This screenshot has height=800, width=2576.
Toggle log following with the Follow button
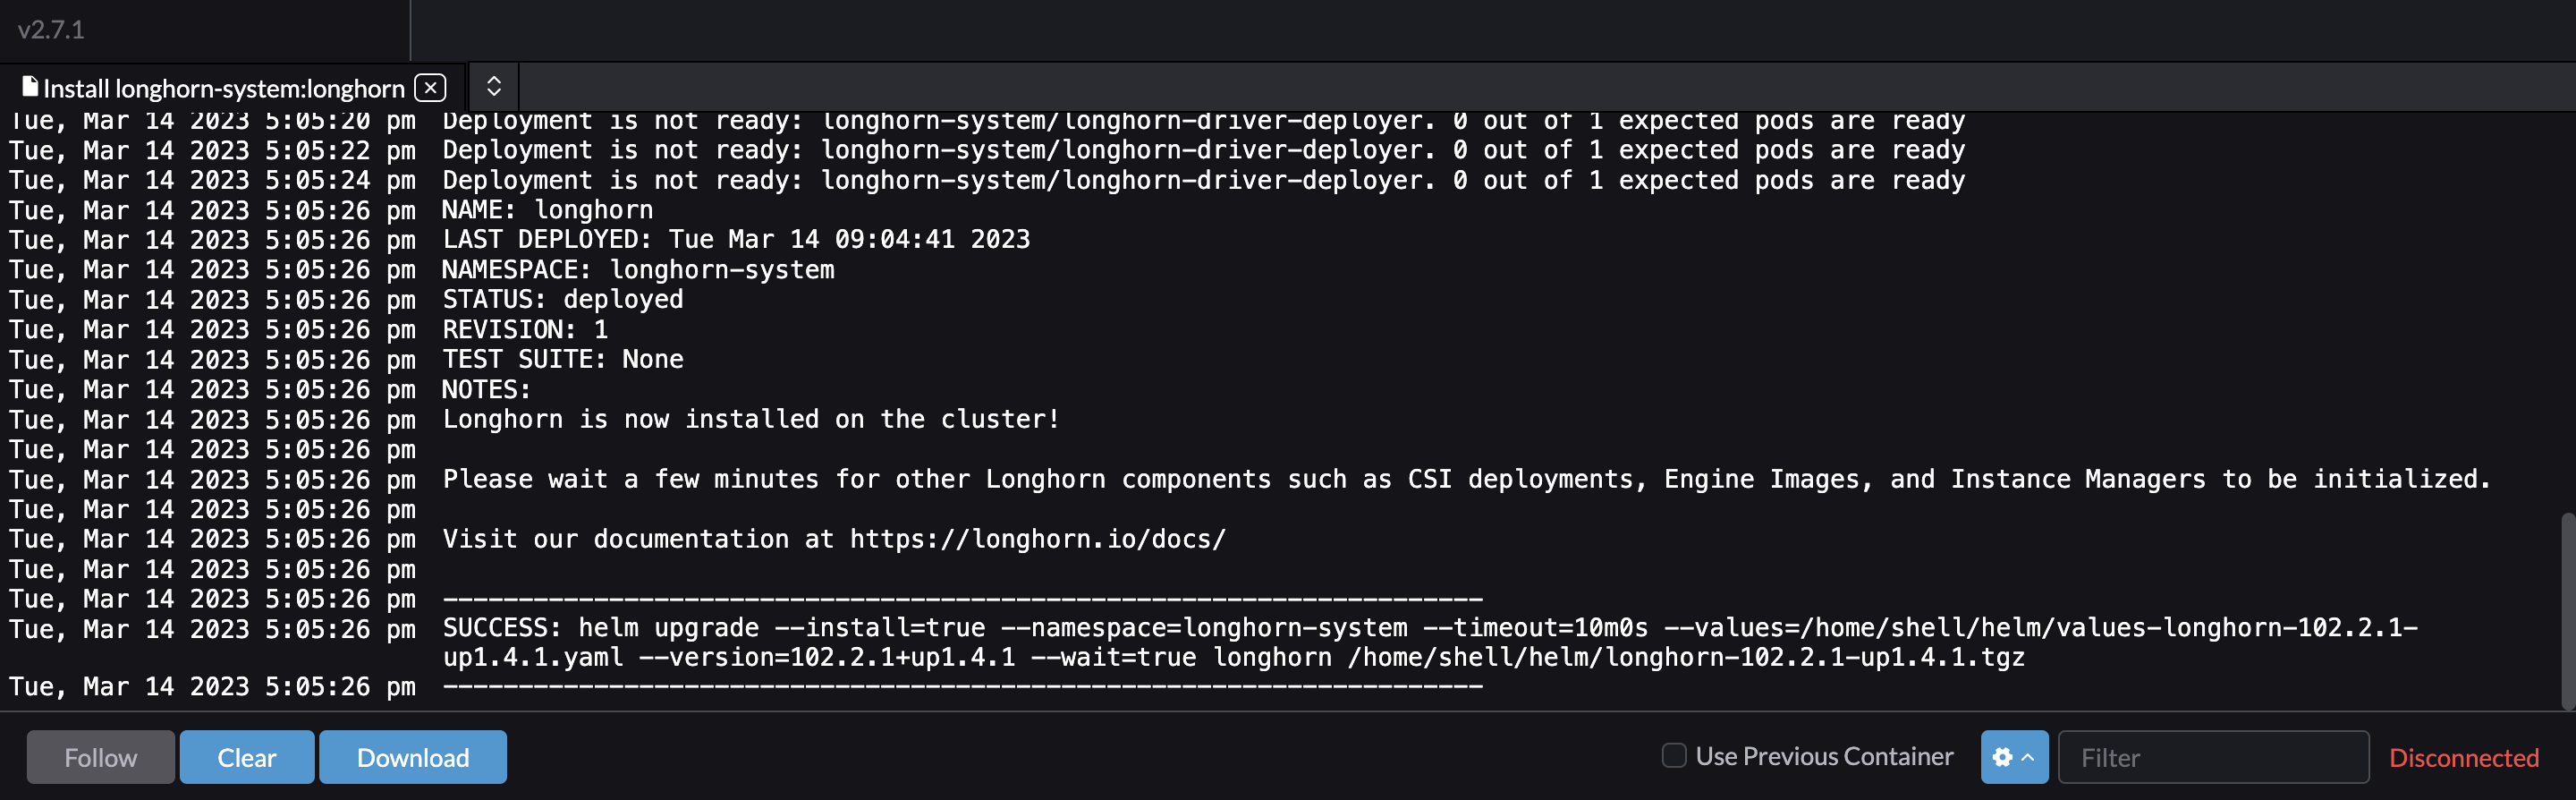(100, 757)
